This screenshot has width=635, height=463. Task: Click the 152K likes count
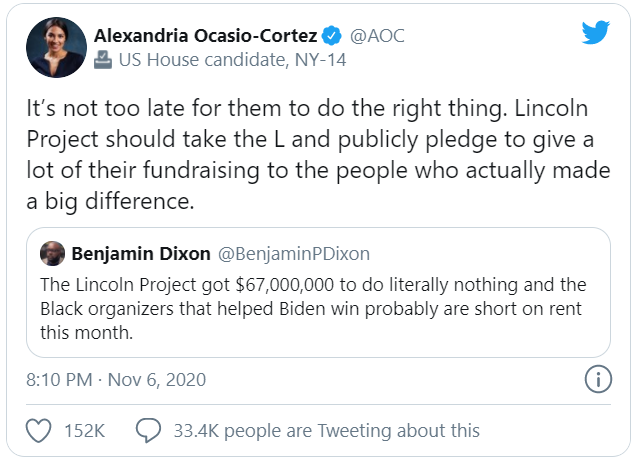tap(85, 431)
